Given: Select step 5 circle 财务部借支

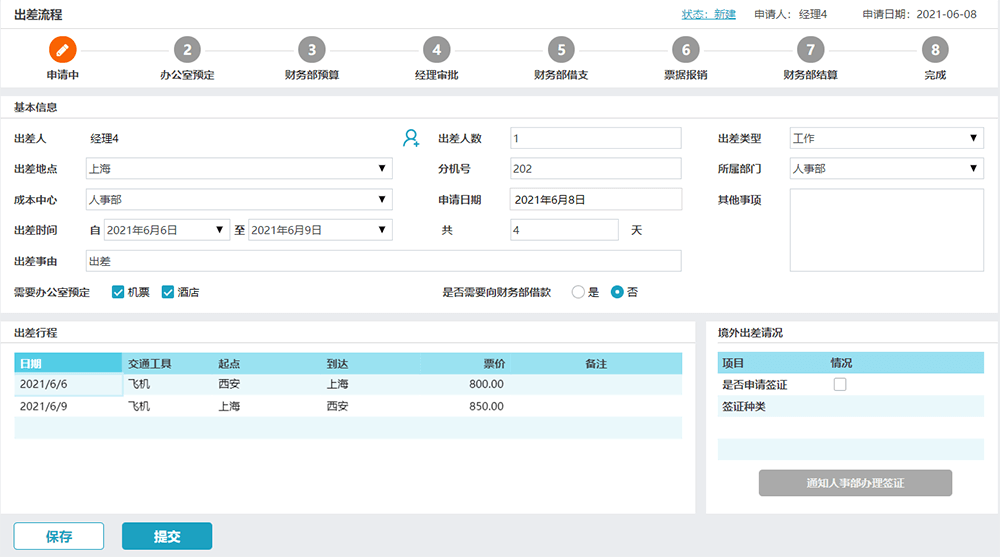Looking at the screenshot, I should point(561,50).
